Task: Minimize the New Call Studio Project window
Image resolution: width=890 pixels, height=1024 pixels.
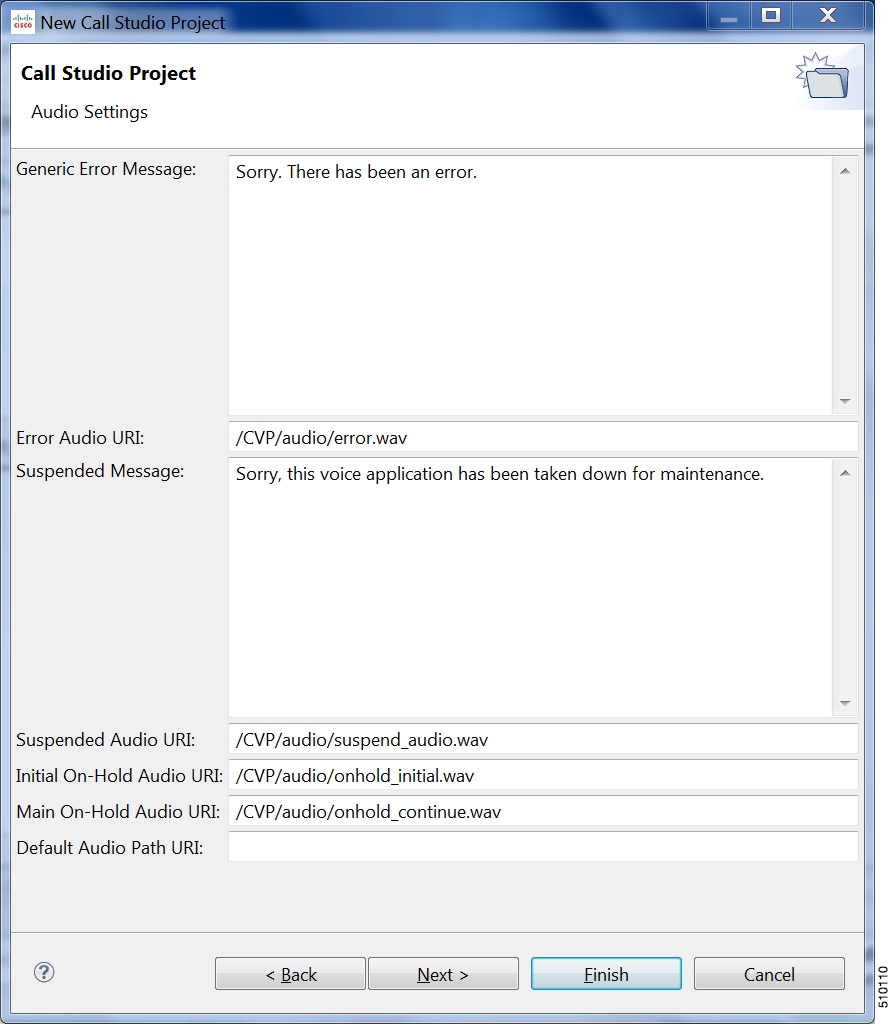Action: (x=729, y=17)
